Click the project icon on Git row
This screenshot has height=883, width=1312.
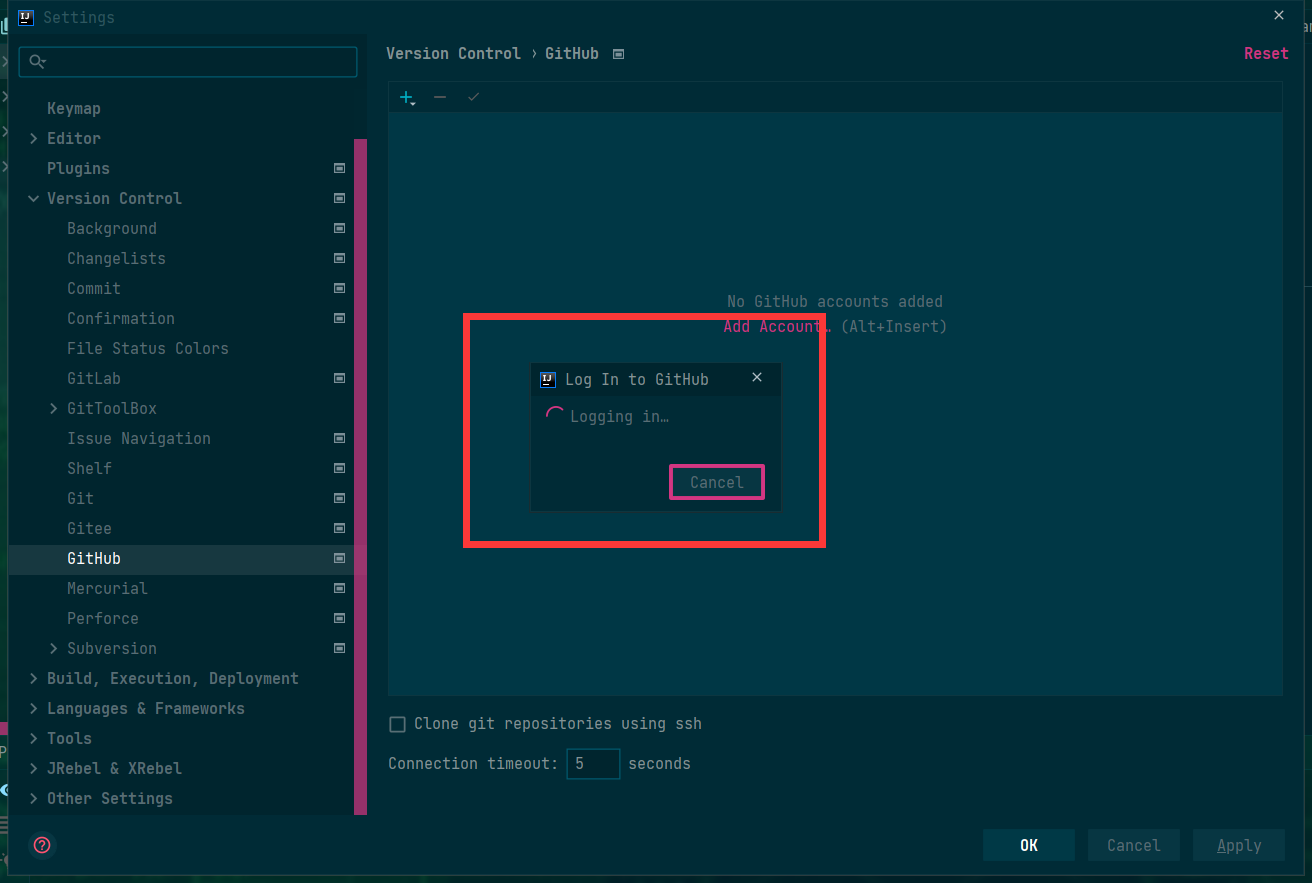pyautogui.click(x=340, y=498)
